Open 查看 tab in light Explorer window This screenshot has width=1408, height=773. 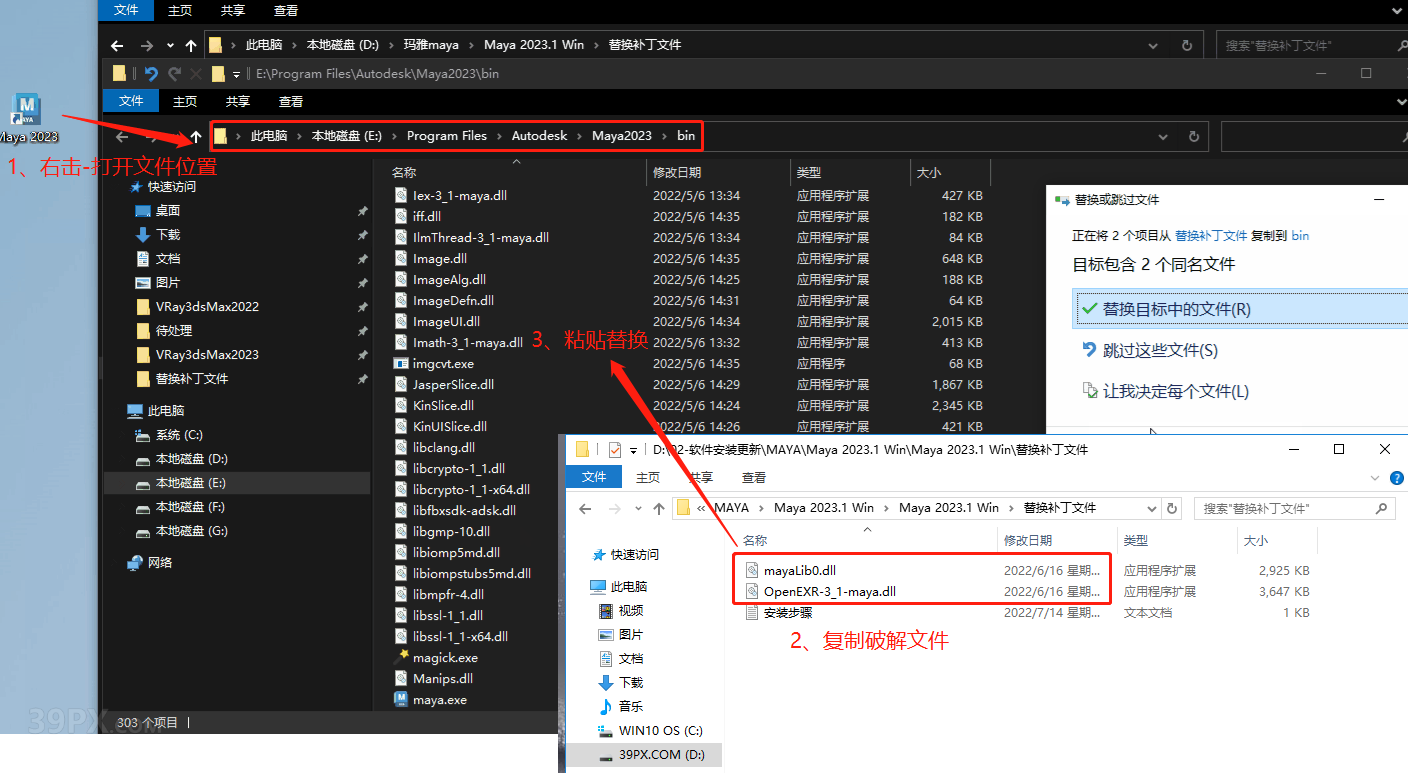pos(754,477)
